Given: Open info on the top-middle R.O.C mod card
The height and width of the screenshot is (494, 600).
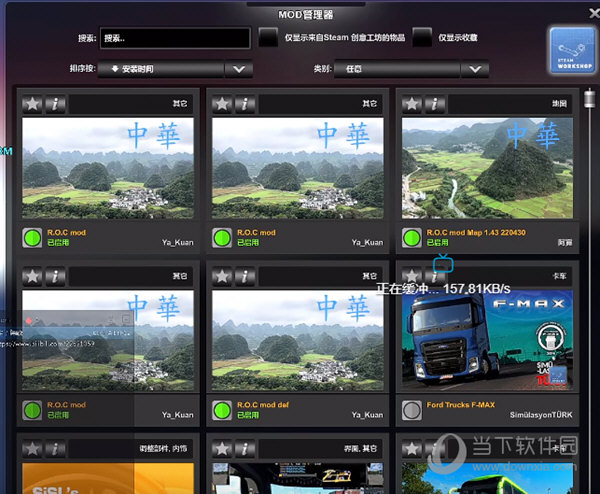Looking at the screenshot, I should [245, 104].
